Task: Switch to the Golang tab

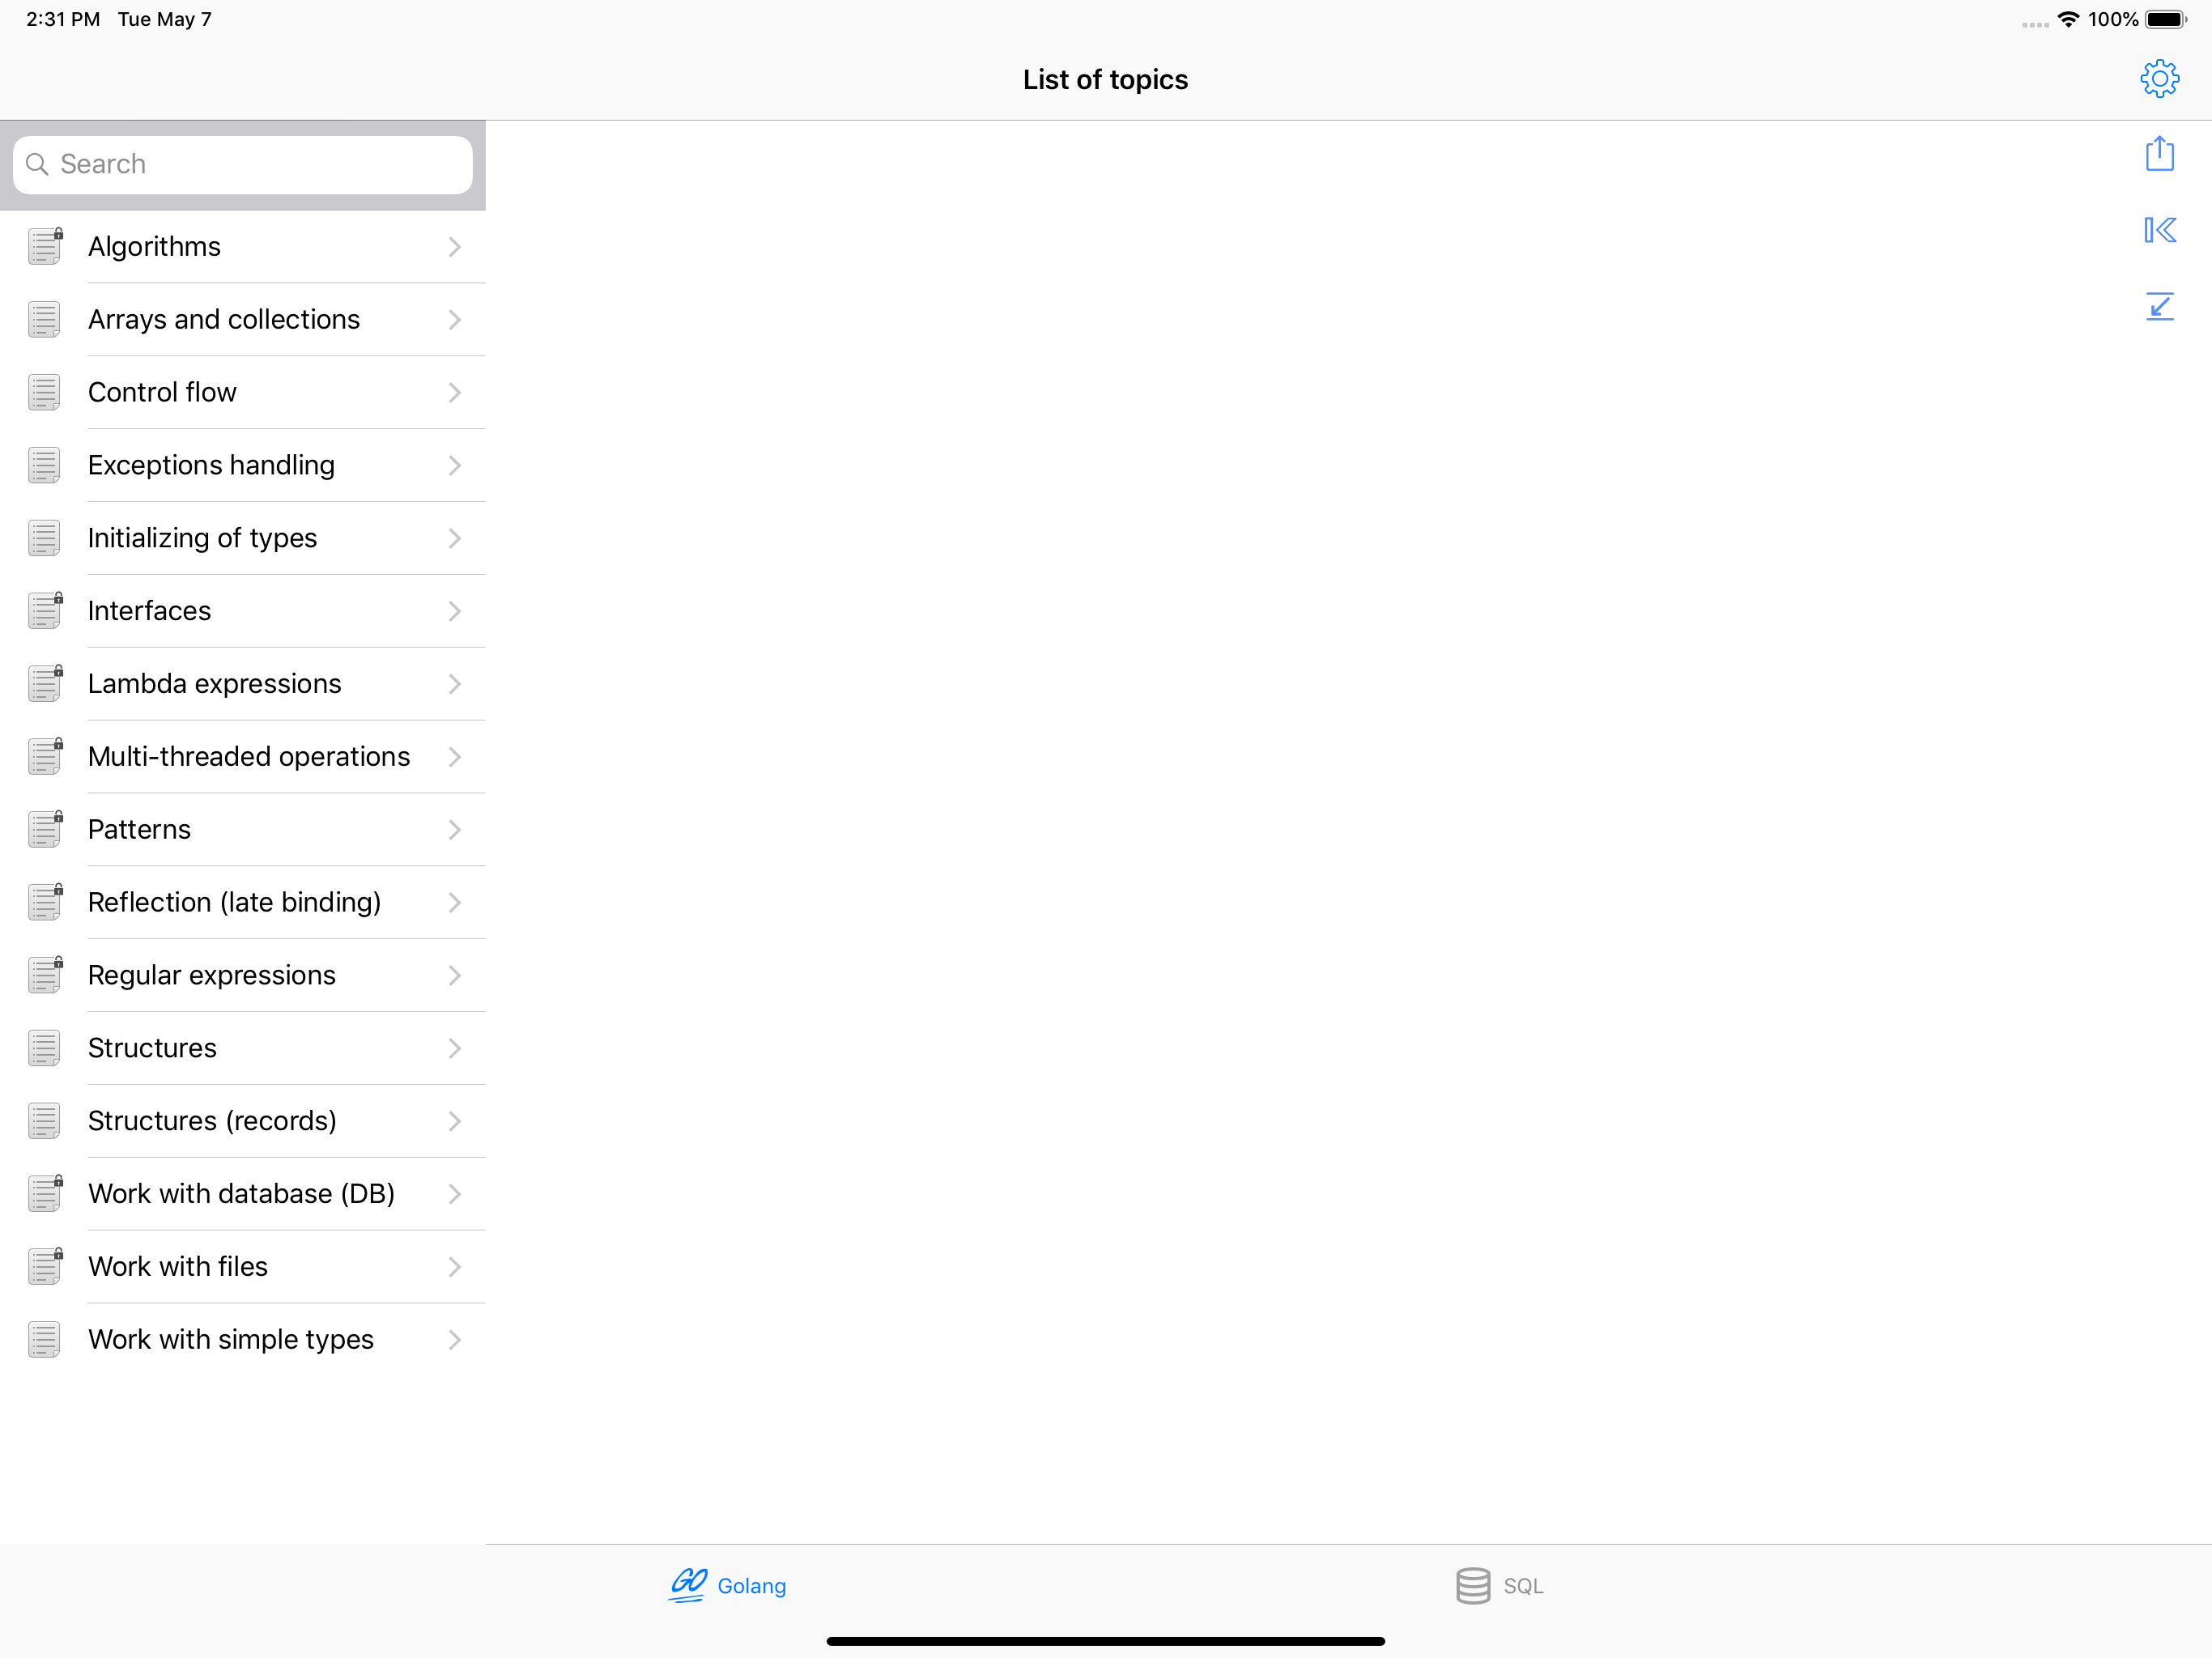Action: (728, 1585)
